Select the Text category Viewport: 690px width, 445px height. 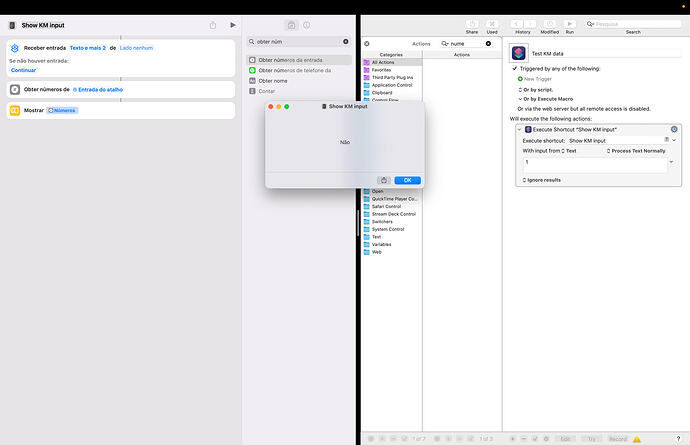(x=391, y=237)
